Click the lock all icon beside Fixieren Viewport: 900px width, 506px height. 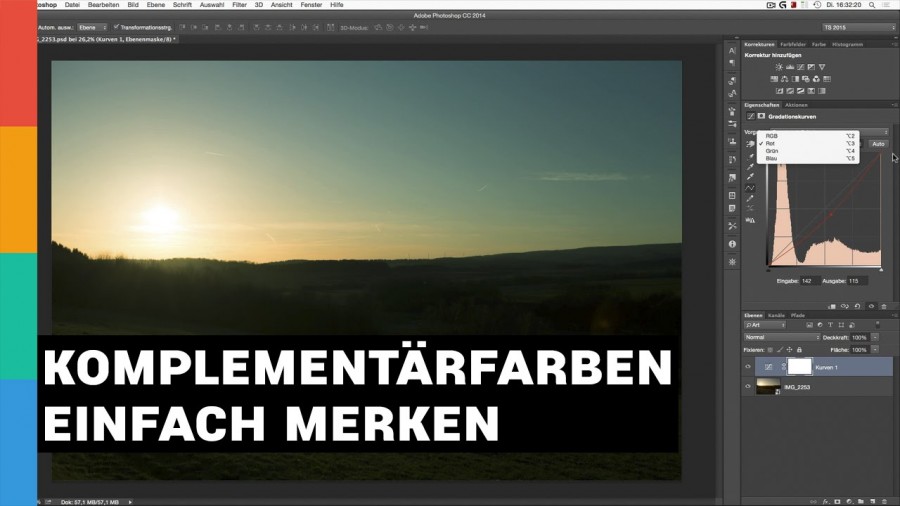coord(799,350)
